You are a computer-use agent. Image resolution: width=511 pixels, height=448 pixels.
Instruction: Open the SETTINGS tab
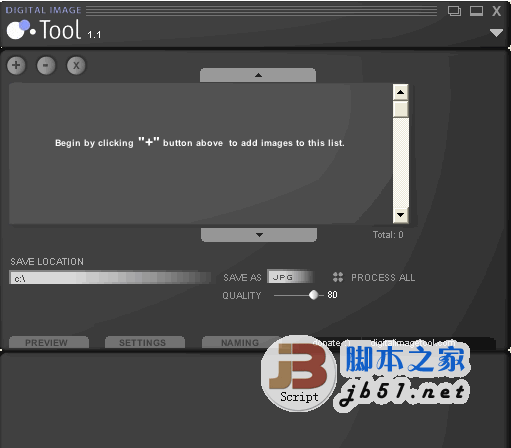click(x=145, y=342)
